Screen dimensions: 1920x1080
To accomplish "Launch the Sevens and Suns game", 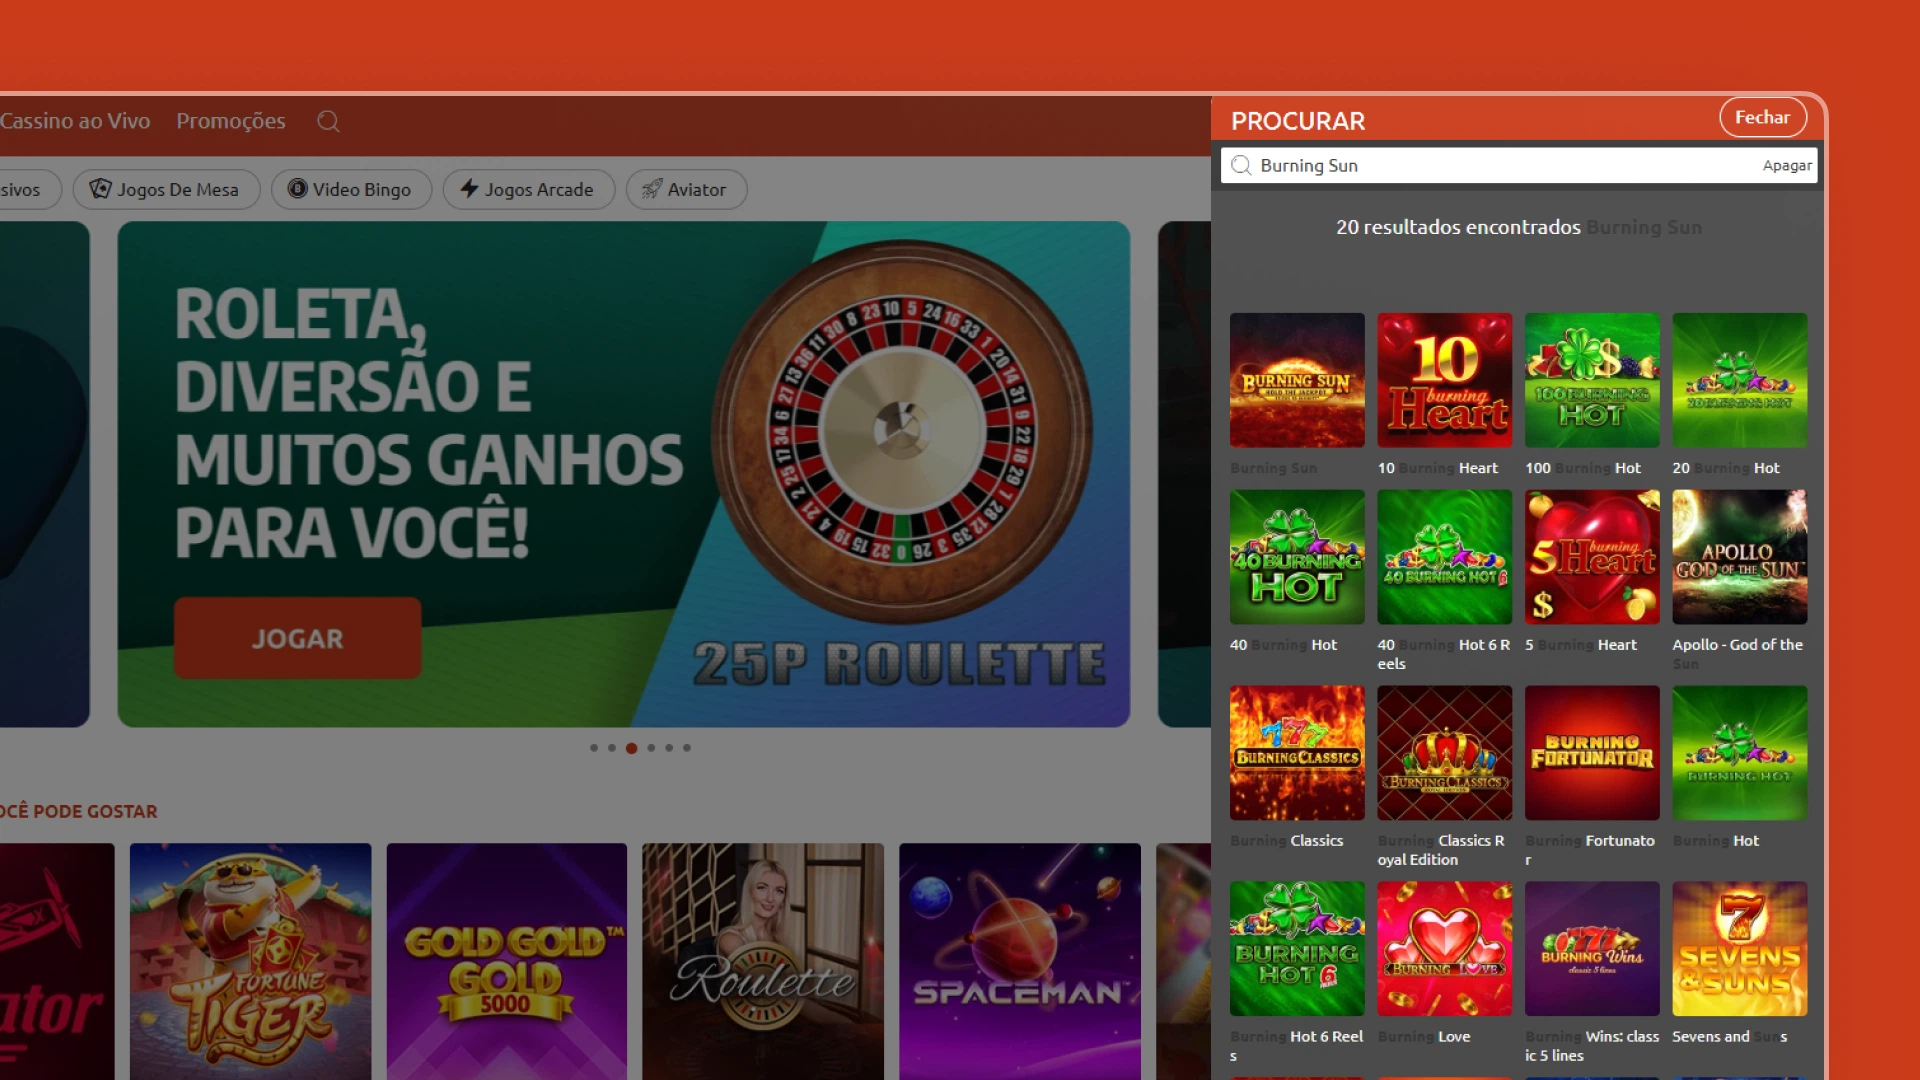I will click(1739, 948).
